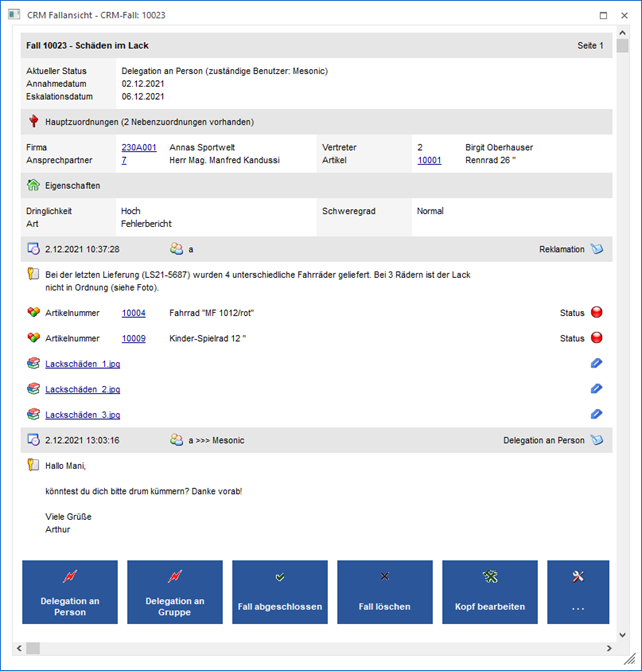Open the Lackschäden_1.jpg attachment
This screenshot has height=671, width=642.
[x=82, y=364]
